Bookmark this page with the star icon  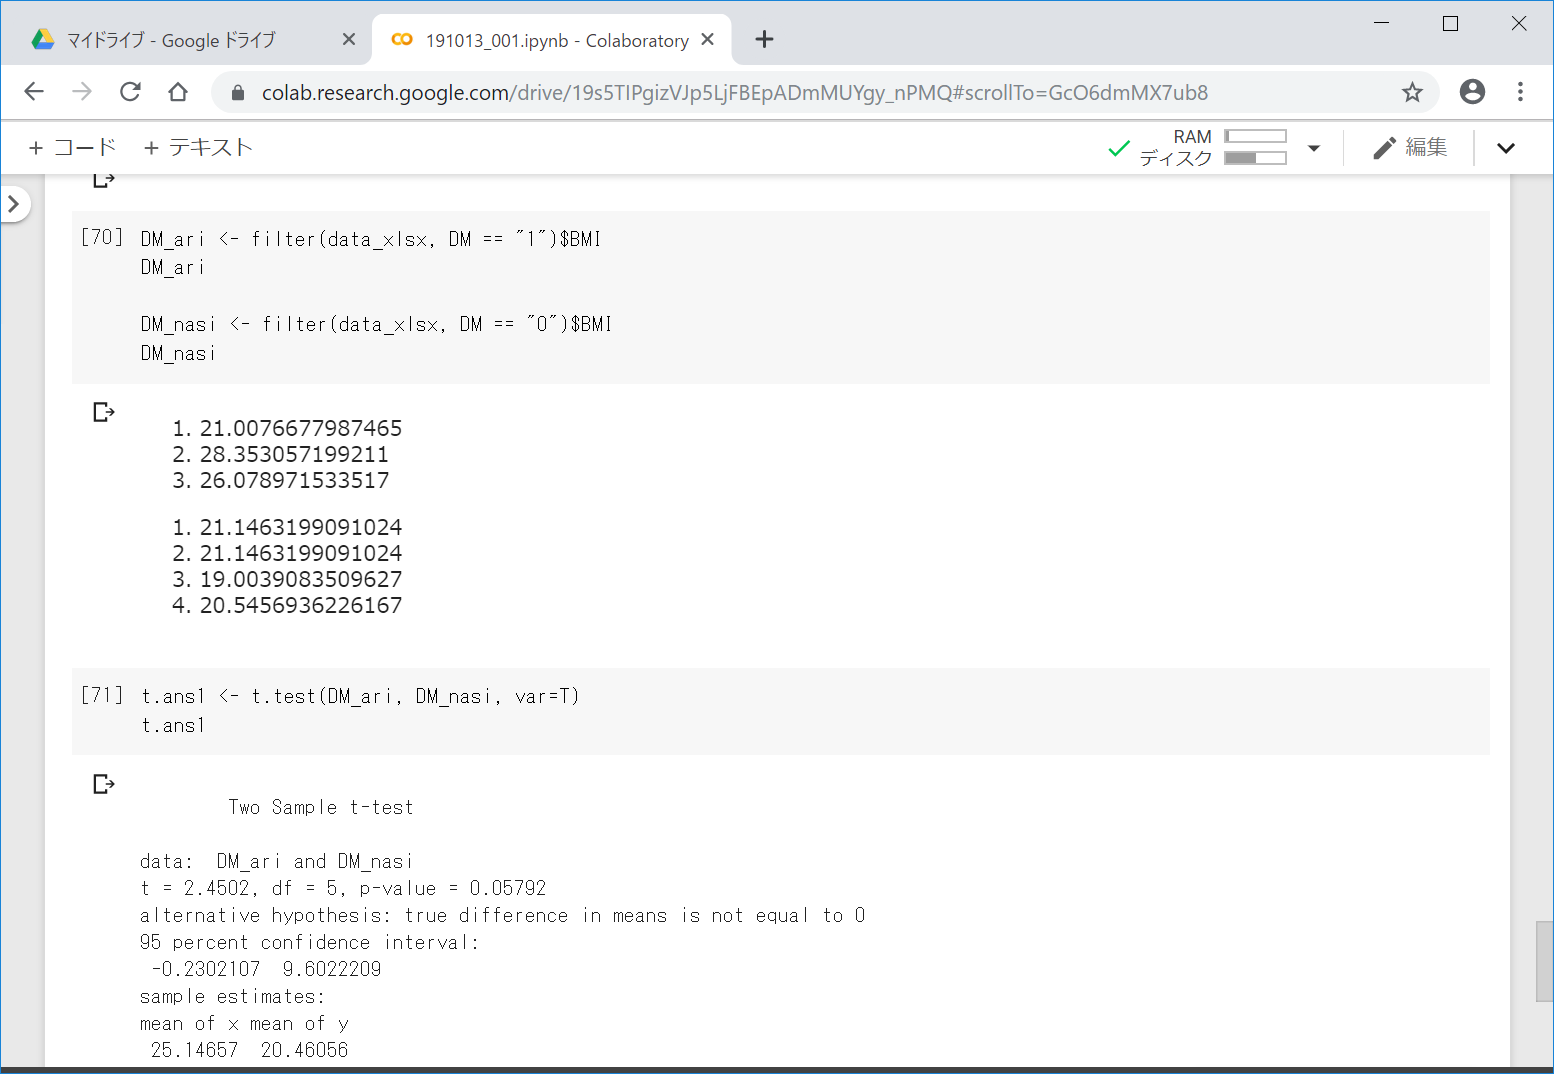tap(1412, 92)
